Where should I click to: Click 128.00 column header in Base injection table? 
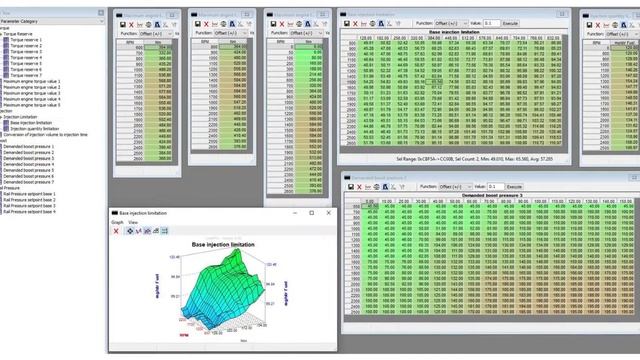point(366,38)
